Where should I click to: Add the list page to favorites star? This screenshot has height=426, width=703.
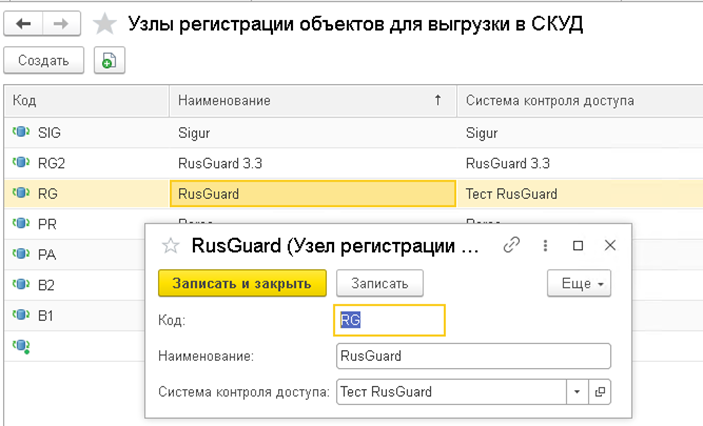click(x=104, y=24)
